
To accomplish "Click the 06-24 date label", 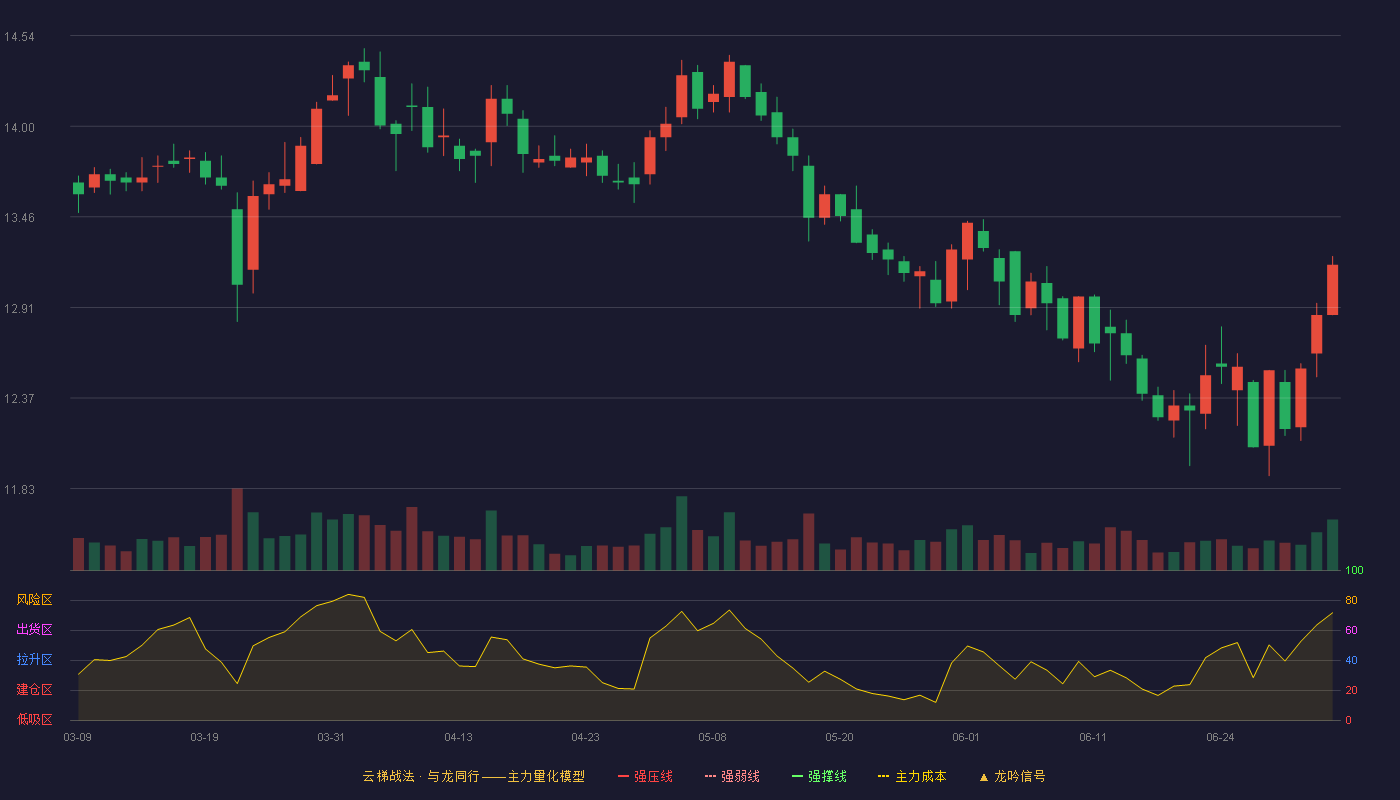I will (x=1220, y=737).
